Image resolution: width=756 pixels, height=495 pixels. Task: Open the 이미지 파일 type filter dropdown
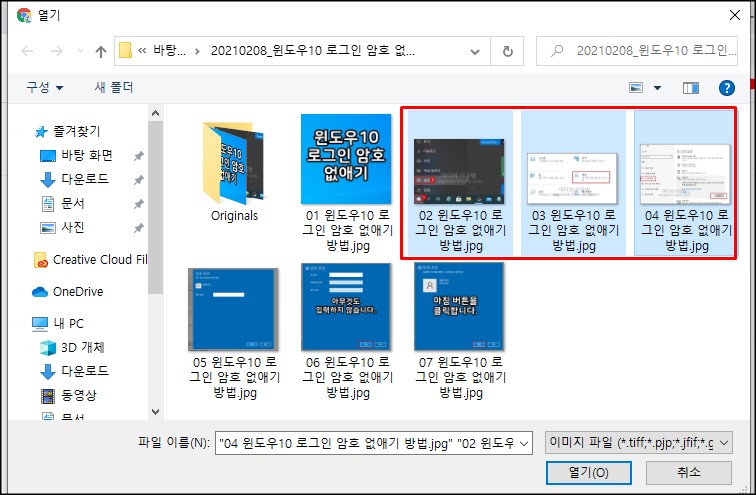(639, 442)
